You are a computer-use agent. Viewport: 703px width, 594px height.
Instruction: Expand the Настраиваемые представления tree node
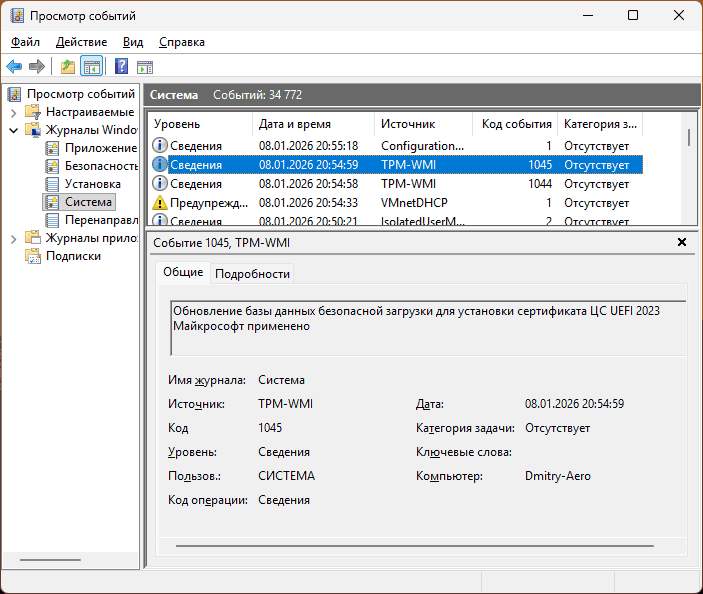[x=13, y=112]
